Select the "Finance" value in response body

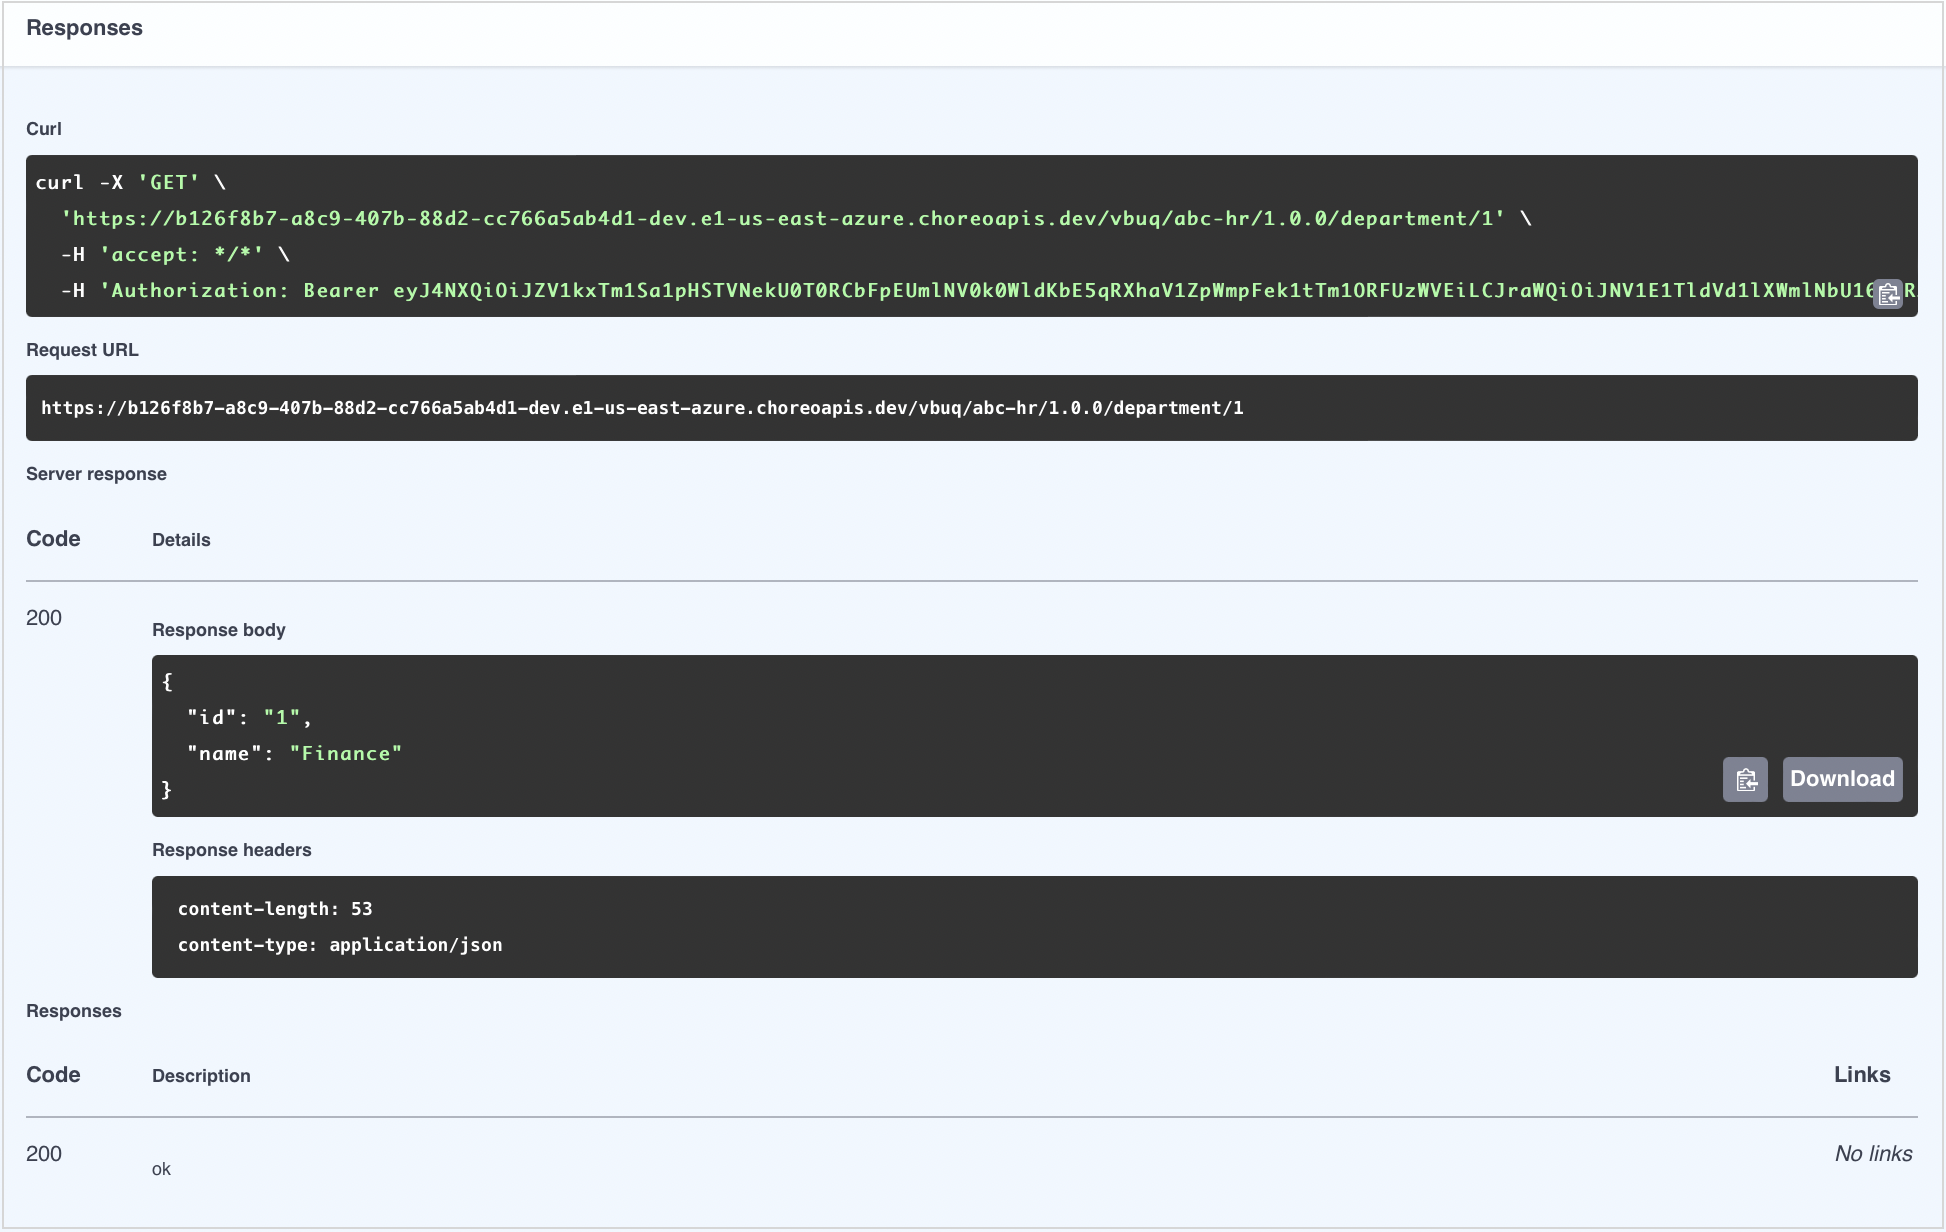[346, 754]
